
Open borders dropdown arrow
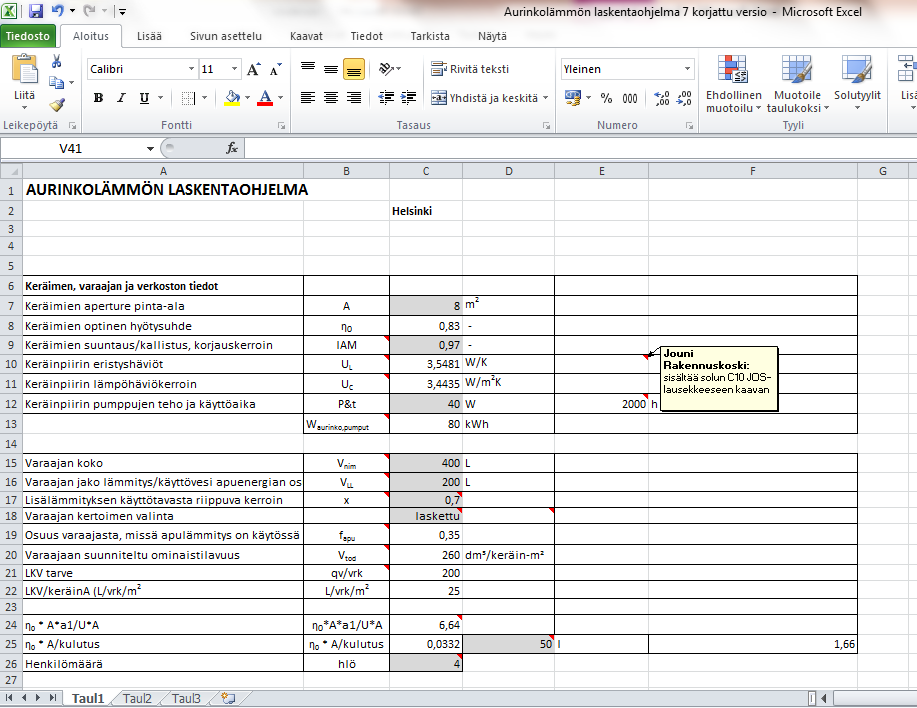tap(205, 98)
